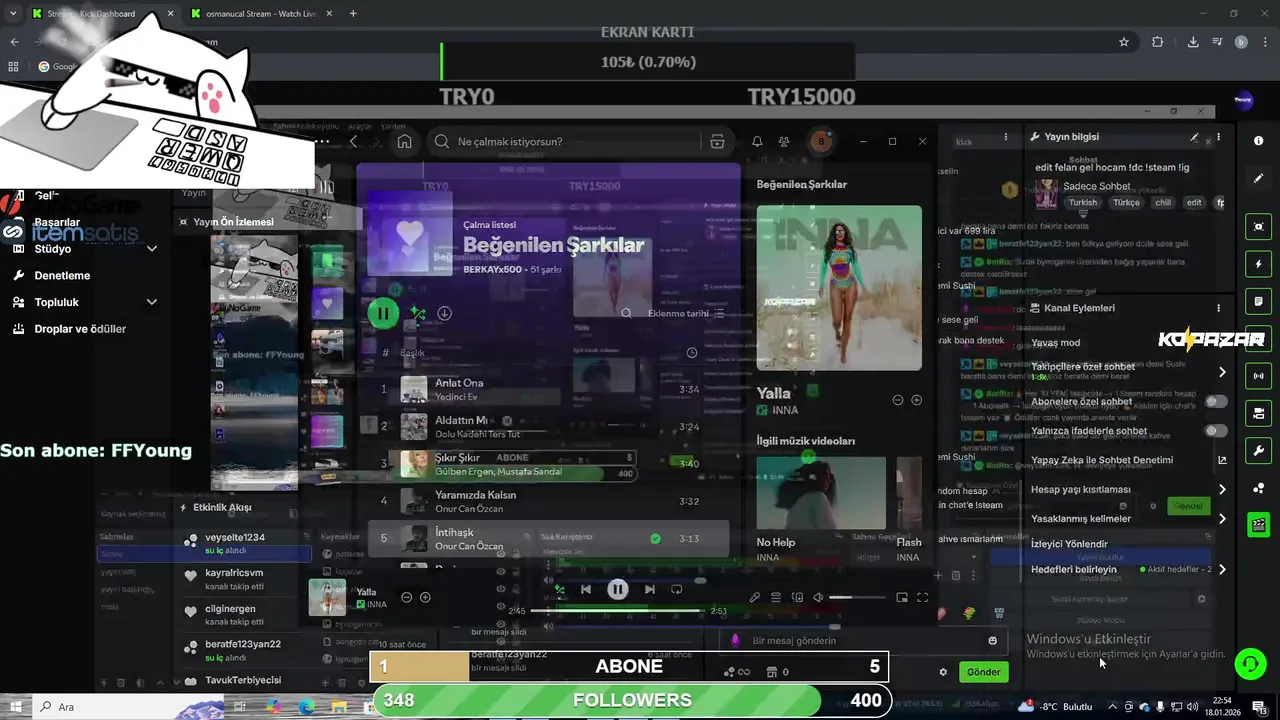The height and width of the screenshot is (720, 1280).
Task: Open connect to a device icon
Action: [797, 597]
